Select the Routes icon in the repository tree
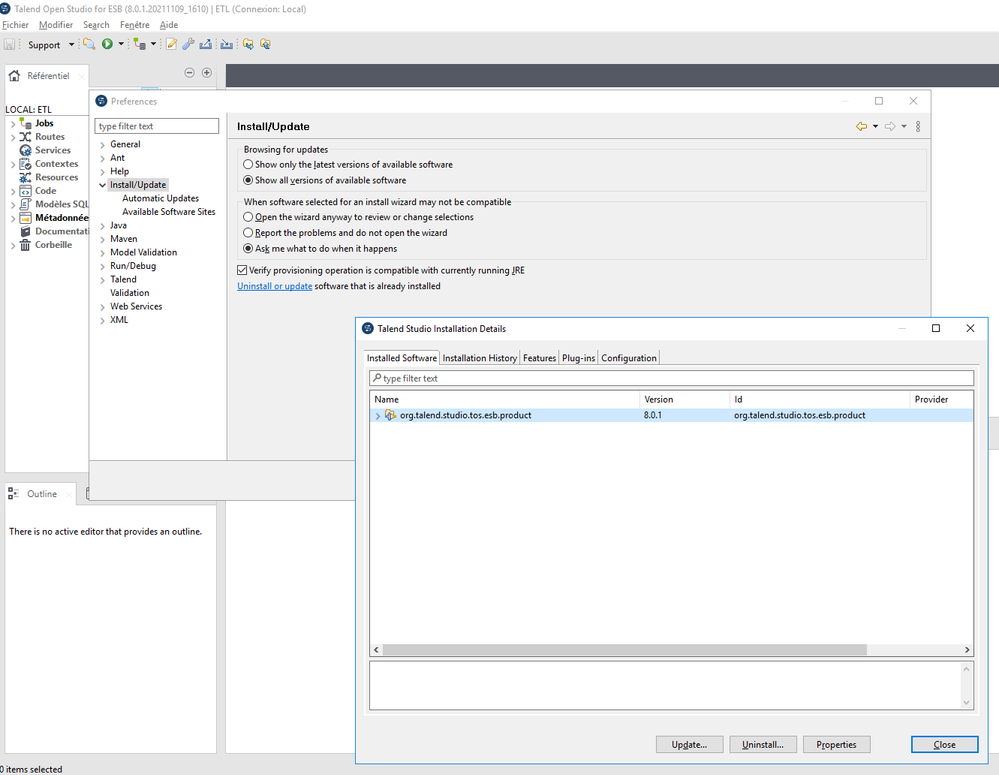 [25, 136]
